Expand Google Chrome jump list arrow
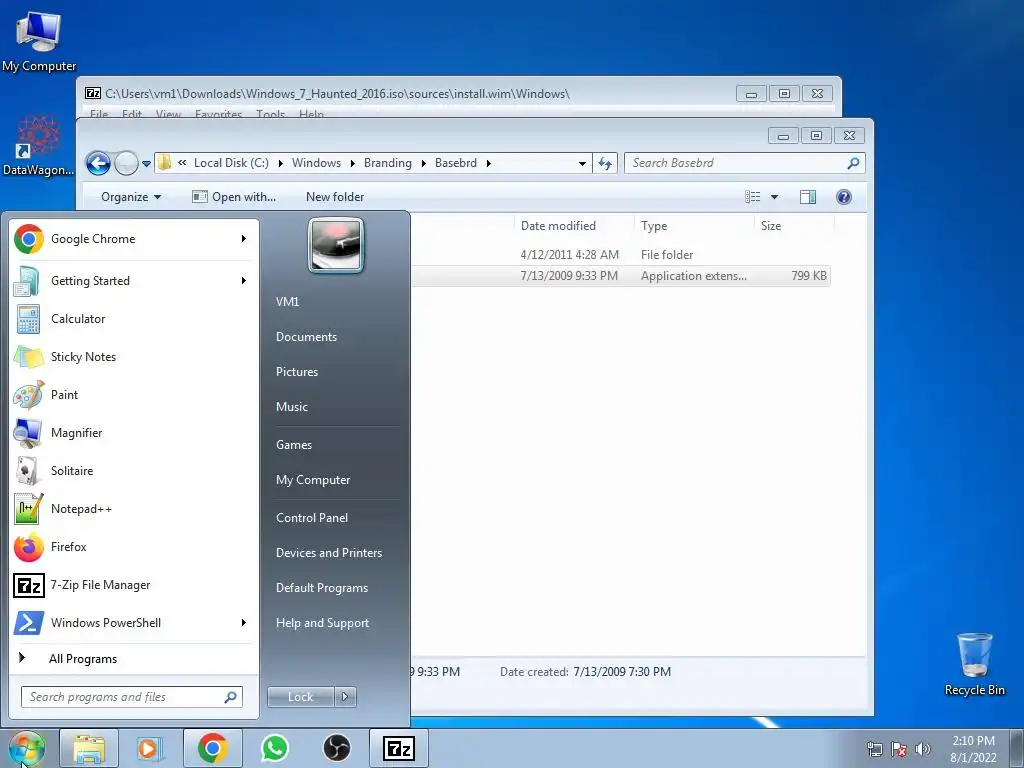This screenshot has height=768, width=1024. (244, 239)
